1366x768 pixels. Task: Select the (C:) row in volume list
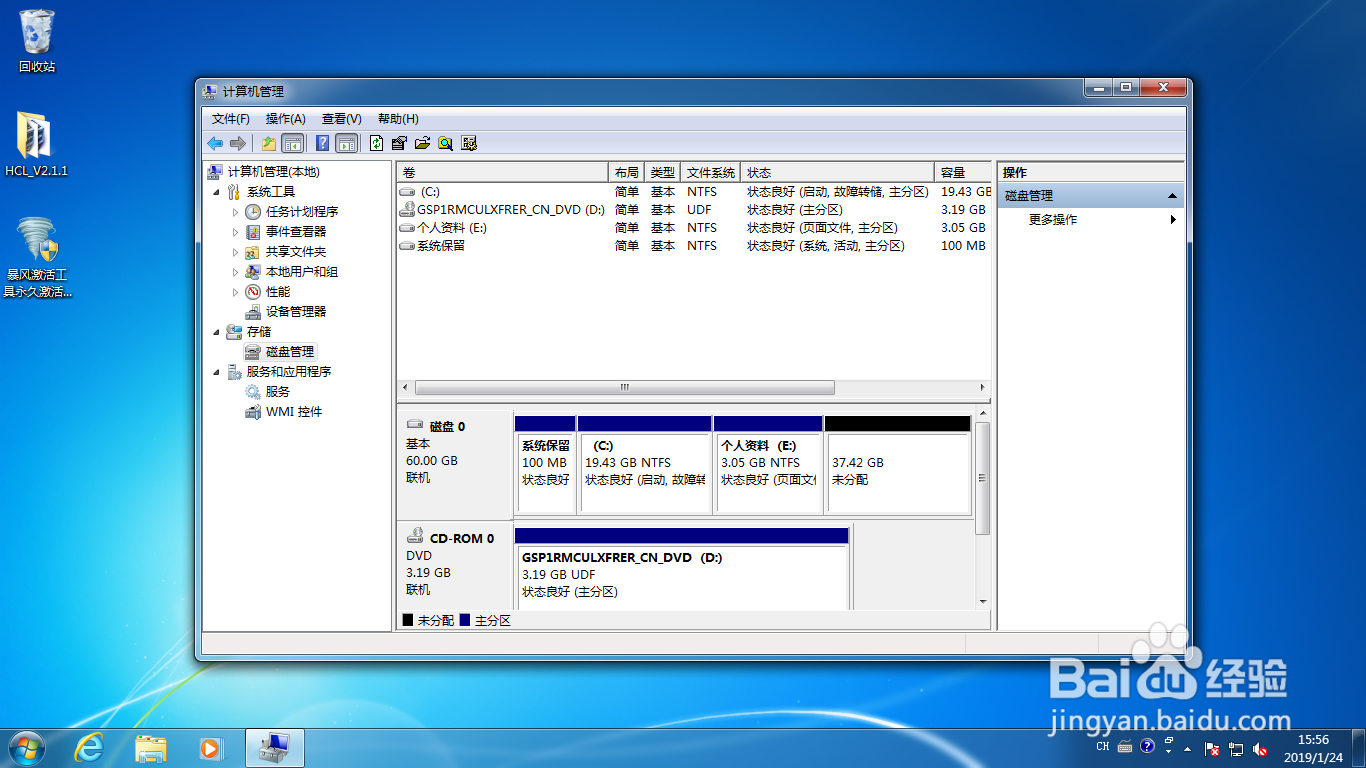pyautogui.click(x=694, y=191)
